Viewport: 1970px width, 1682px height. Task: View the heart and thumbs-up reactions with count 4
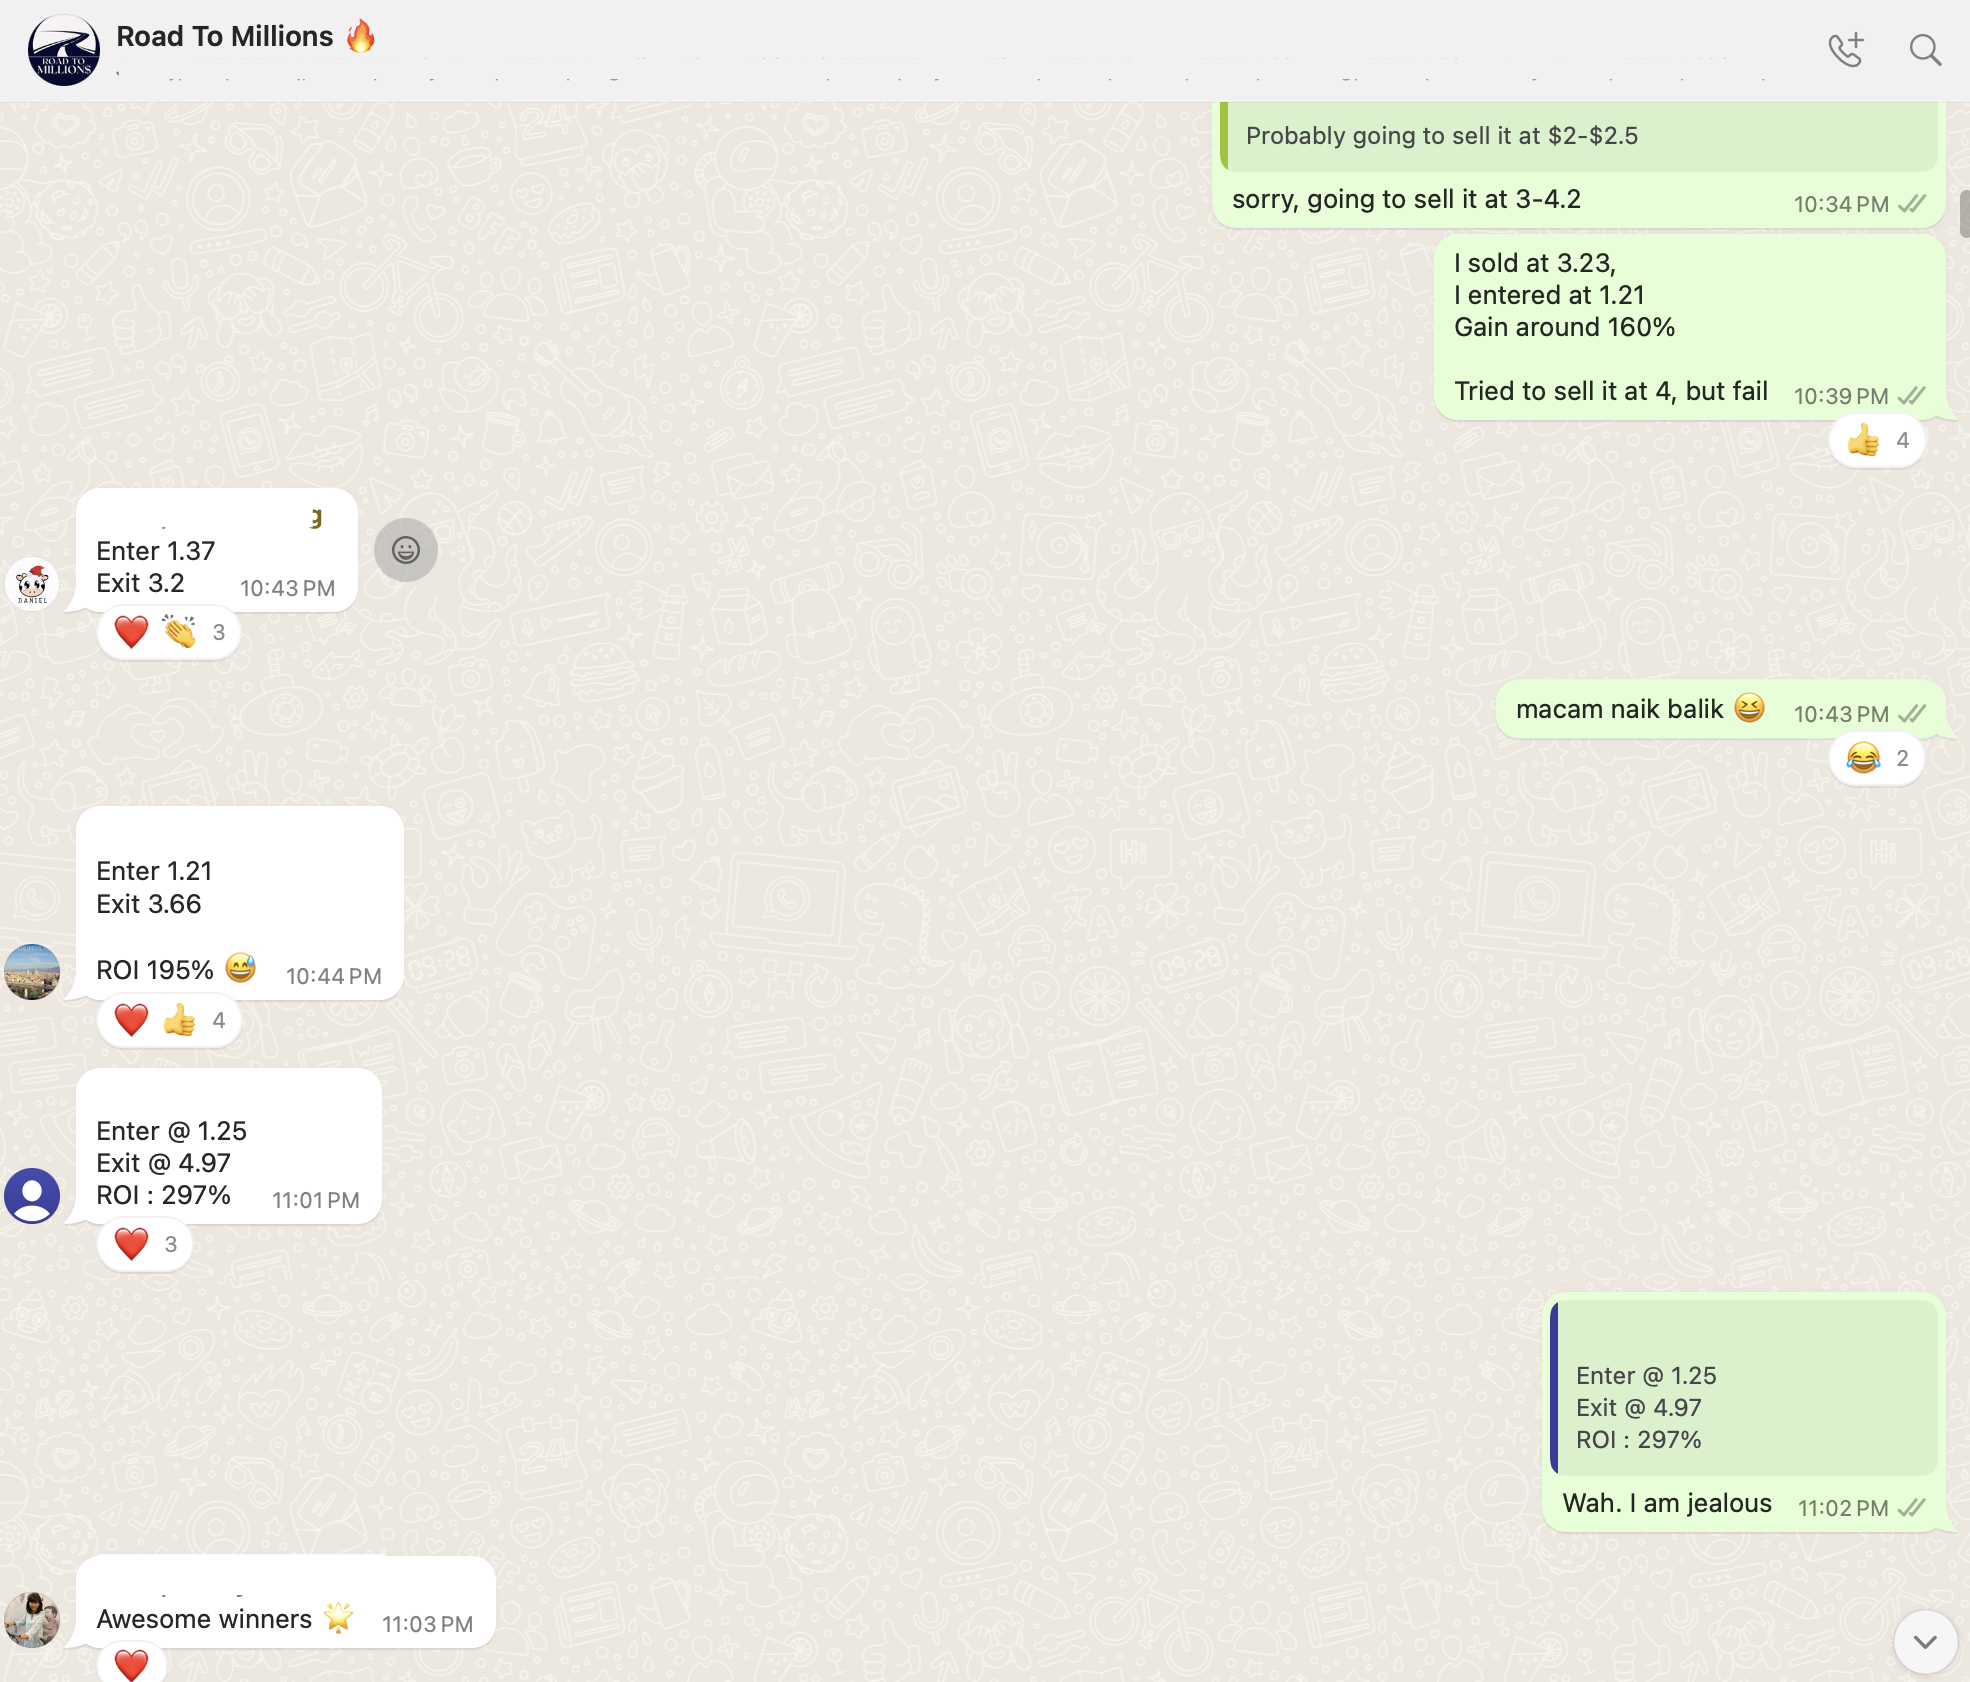tap(168, 1021)
